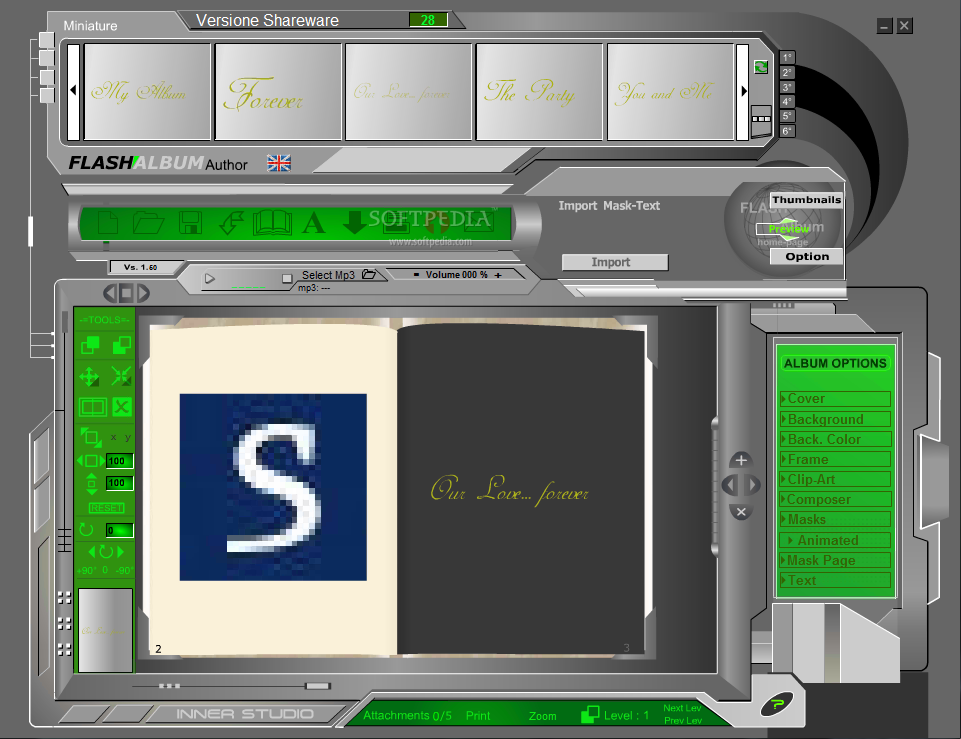This screenshot has height=739, width=961.
Task: Select the Forever thumbnail
Action: (278, 91)
